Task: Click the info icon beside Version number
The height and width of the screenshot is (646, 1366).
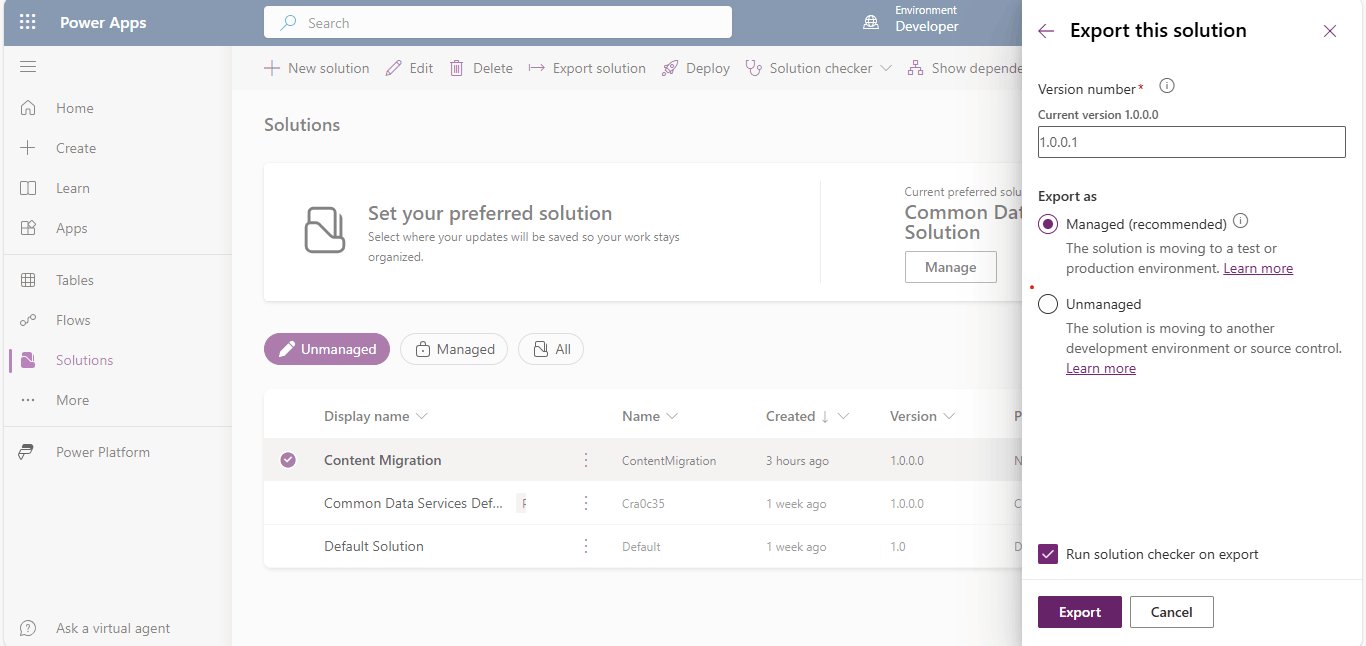Action: click(x=1166, y=87)
